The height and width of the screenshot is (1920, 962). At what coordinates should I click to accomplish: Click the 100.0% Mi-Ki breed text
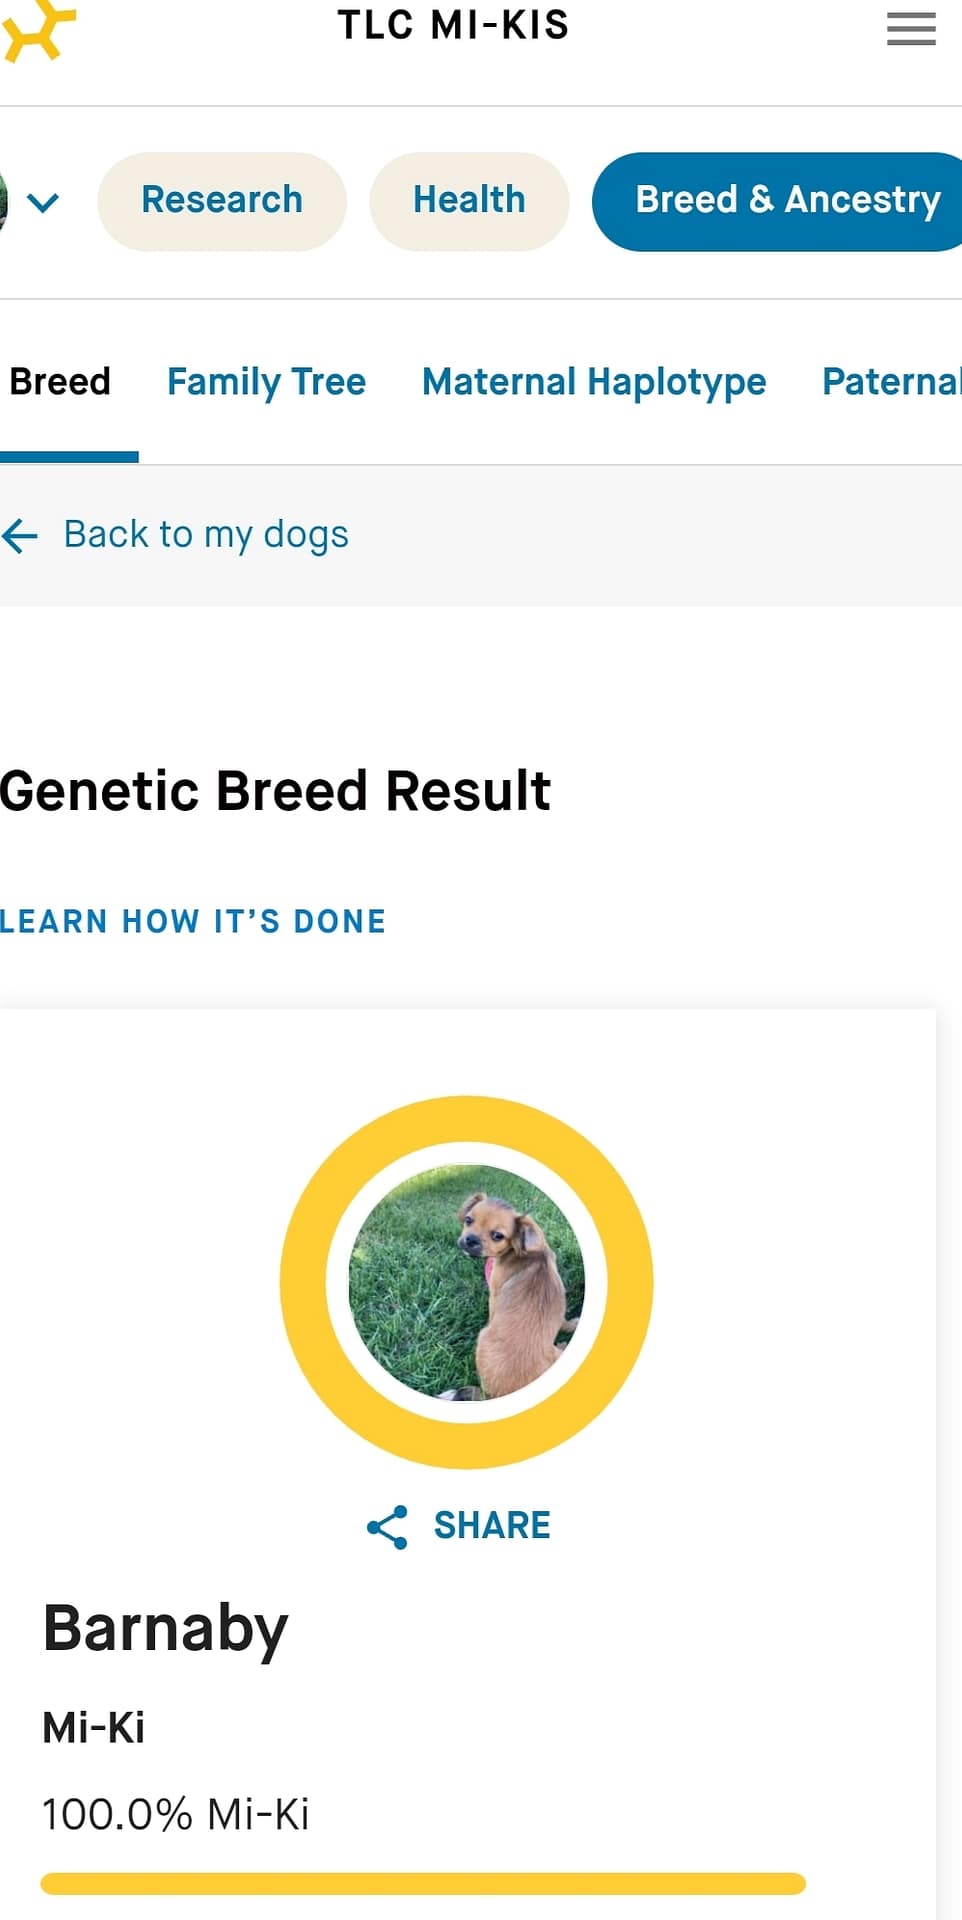176,1814
